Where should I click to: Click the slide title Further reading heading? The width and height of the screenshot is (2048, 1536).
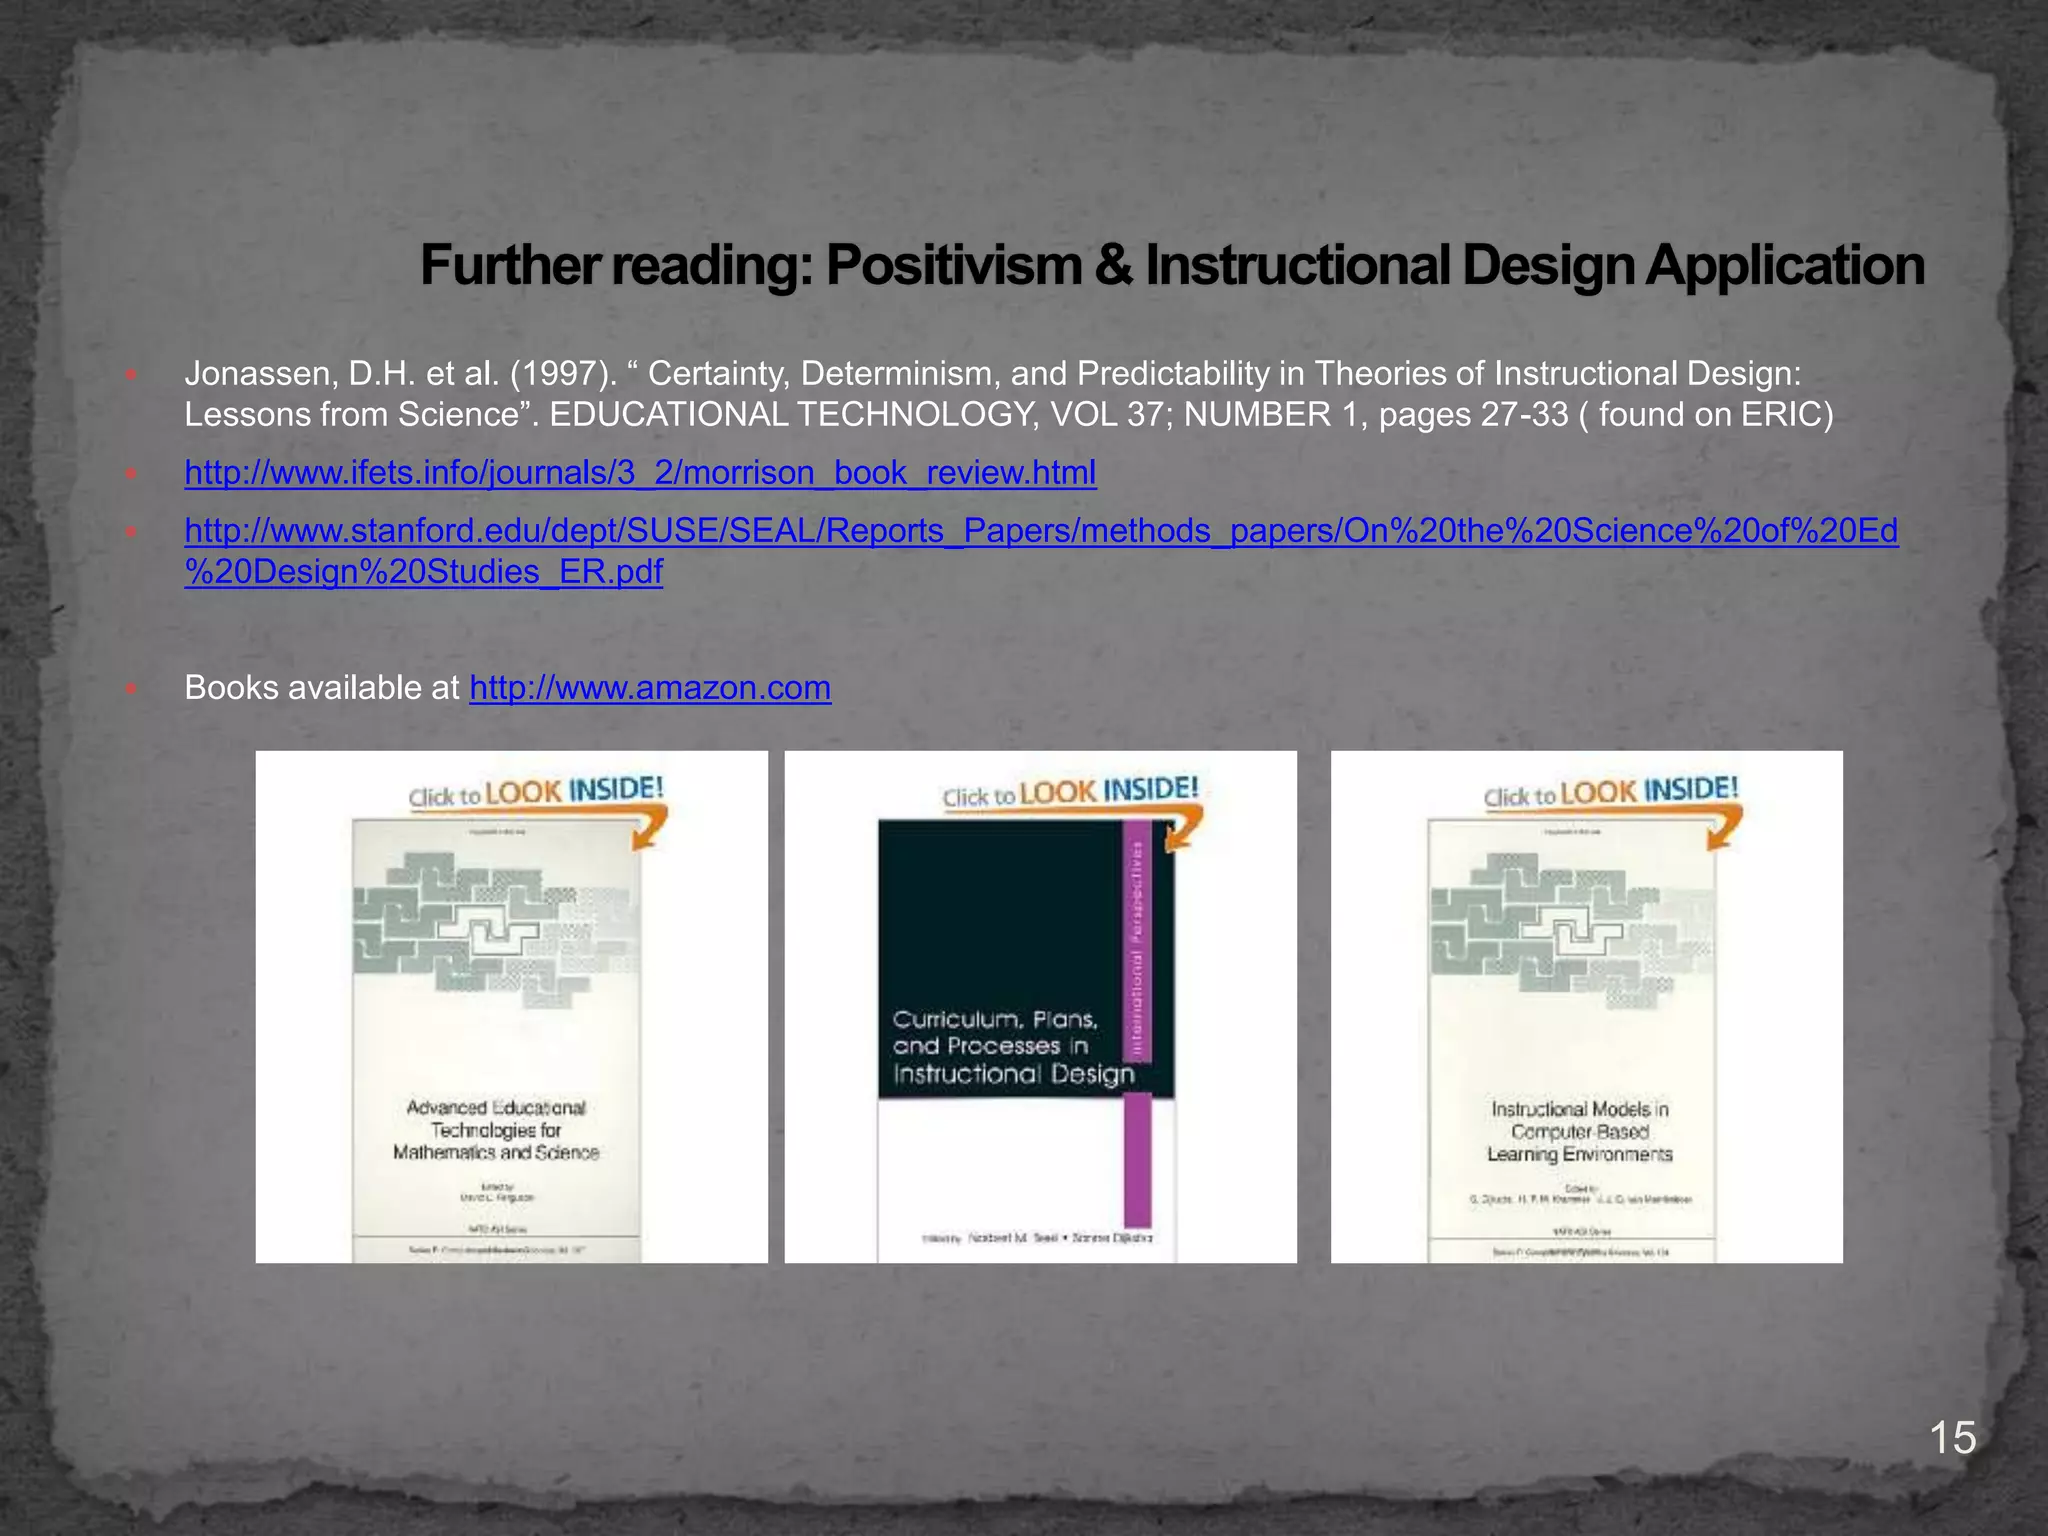point(1172,266)
